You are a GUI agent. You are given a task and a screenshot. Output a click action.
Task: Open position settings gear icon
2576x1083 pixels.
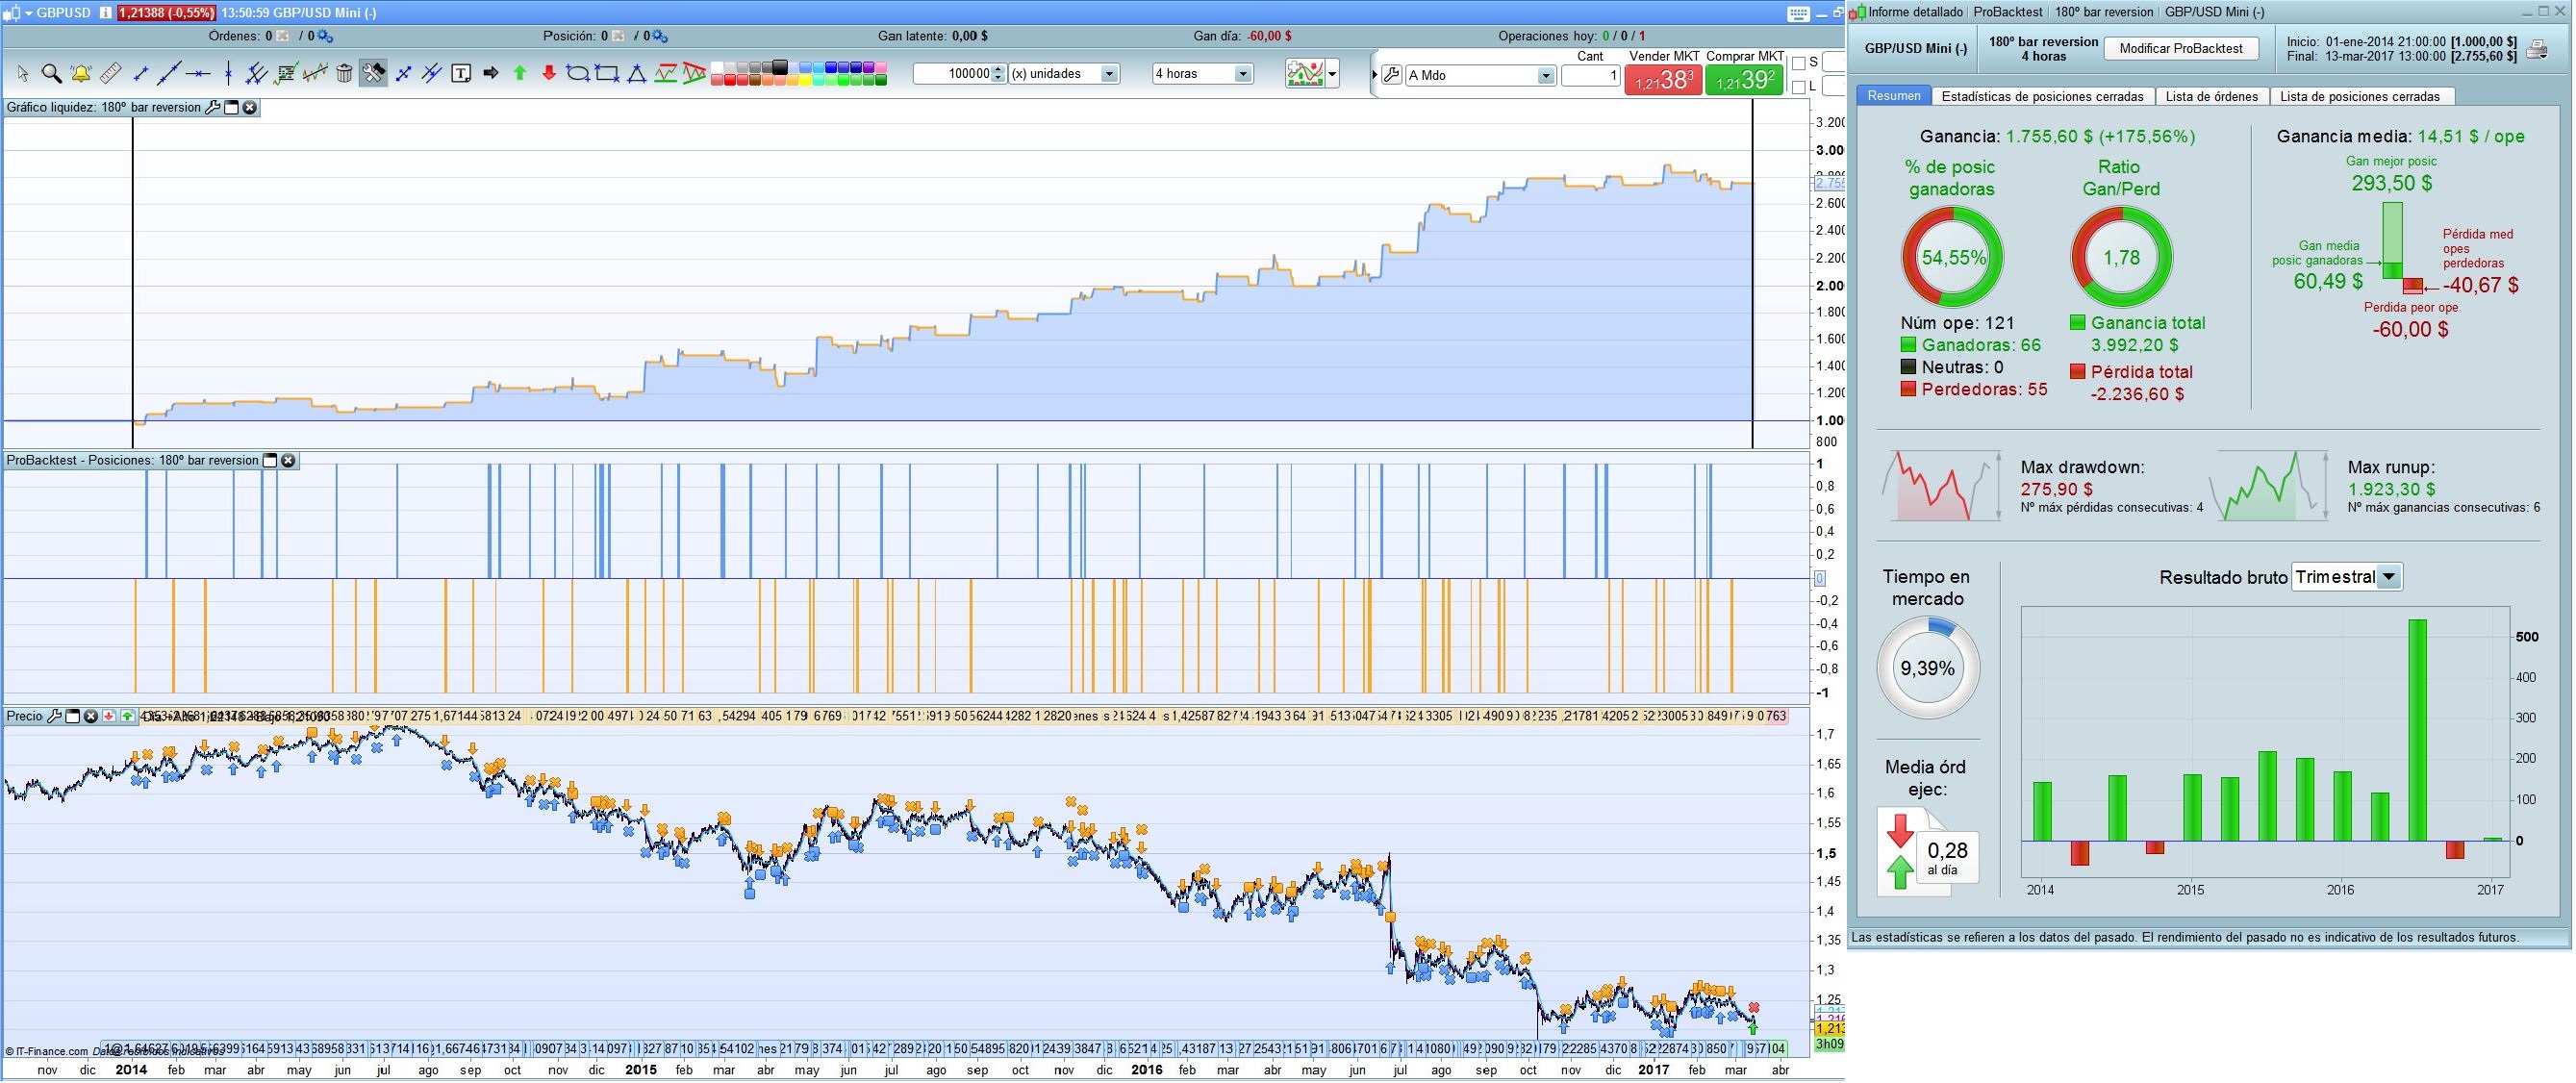click(x=660, y=36)
